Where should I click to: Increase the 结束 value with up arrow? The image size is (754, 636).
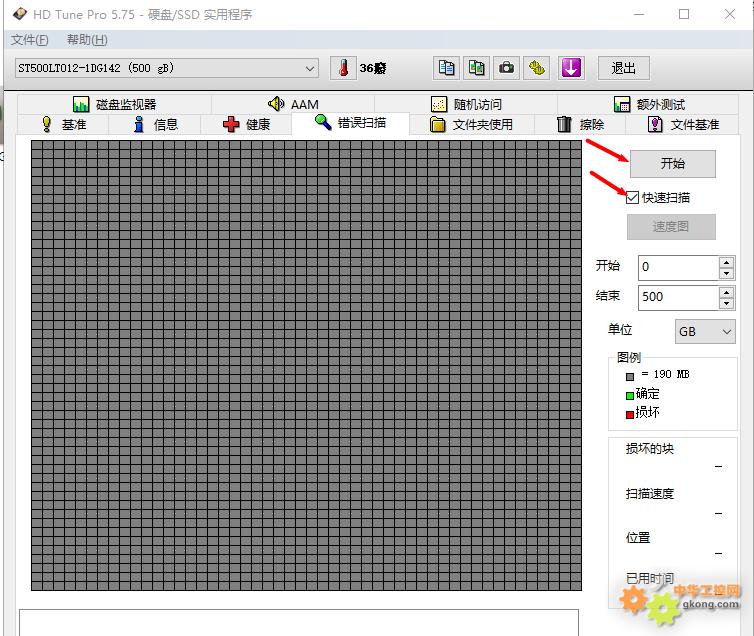(726, 292)
